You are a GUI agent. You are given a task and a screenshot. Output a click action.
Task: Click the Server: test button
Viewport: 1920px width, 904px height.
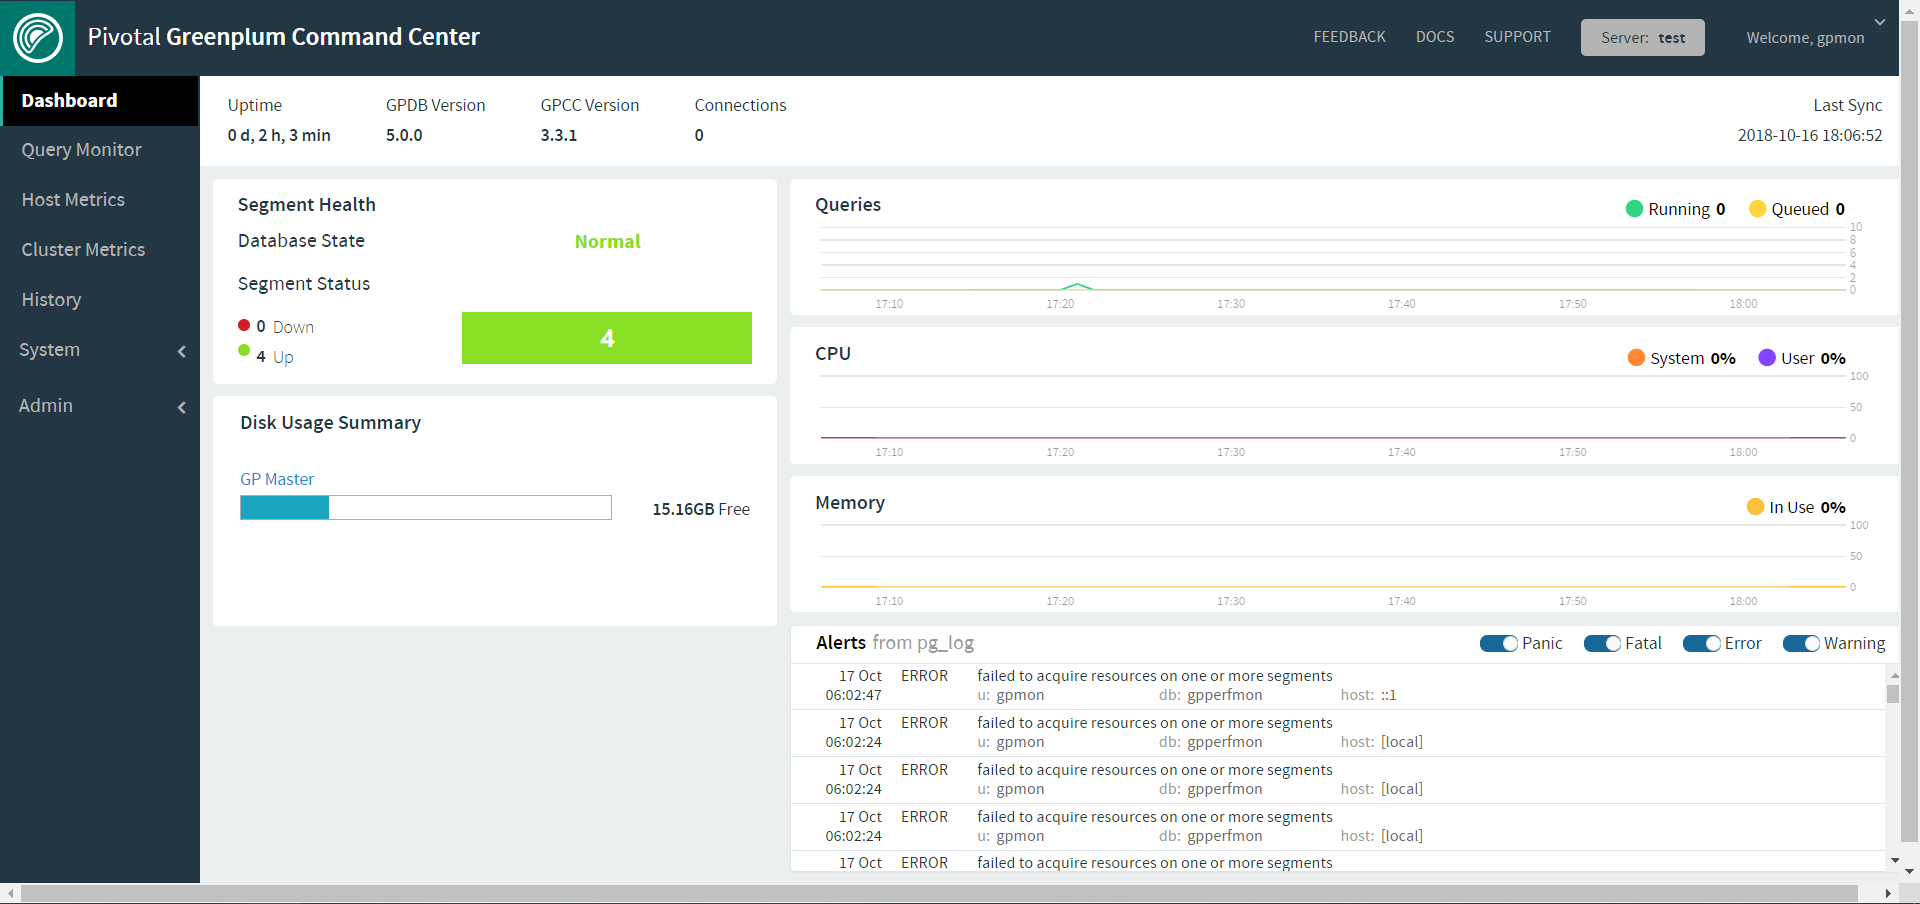1643,38
